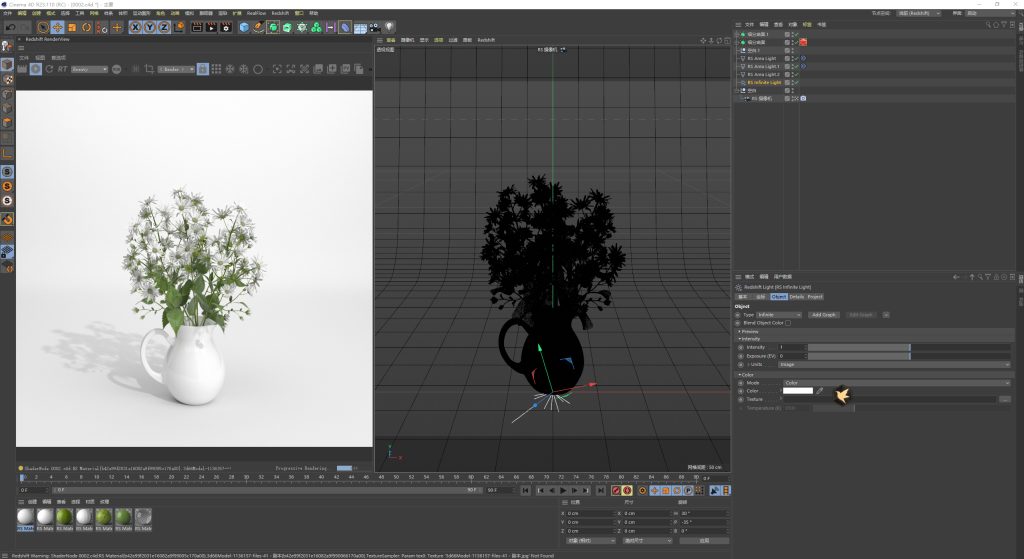Enable the Blend Object Color checkbox
Viewport: 1024px width, 559px height.
click(788, 323)
